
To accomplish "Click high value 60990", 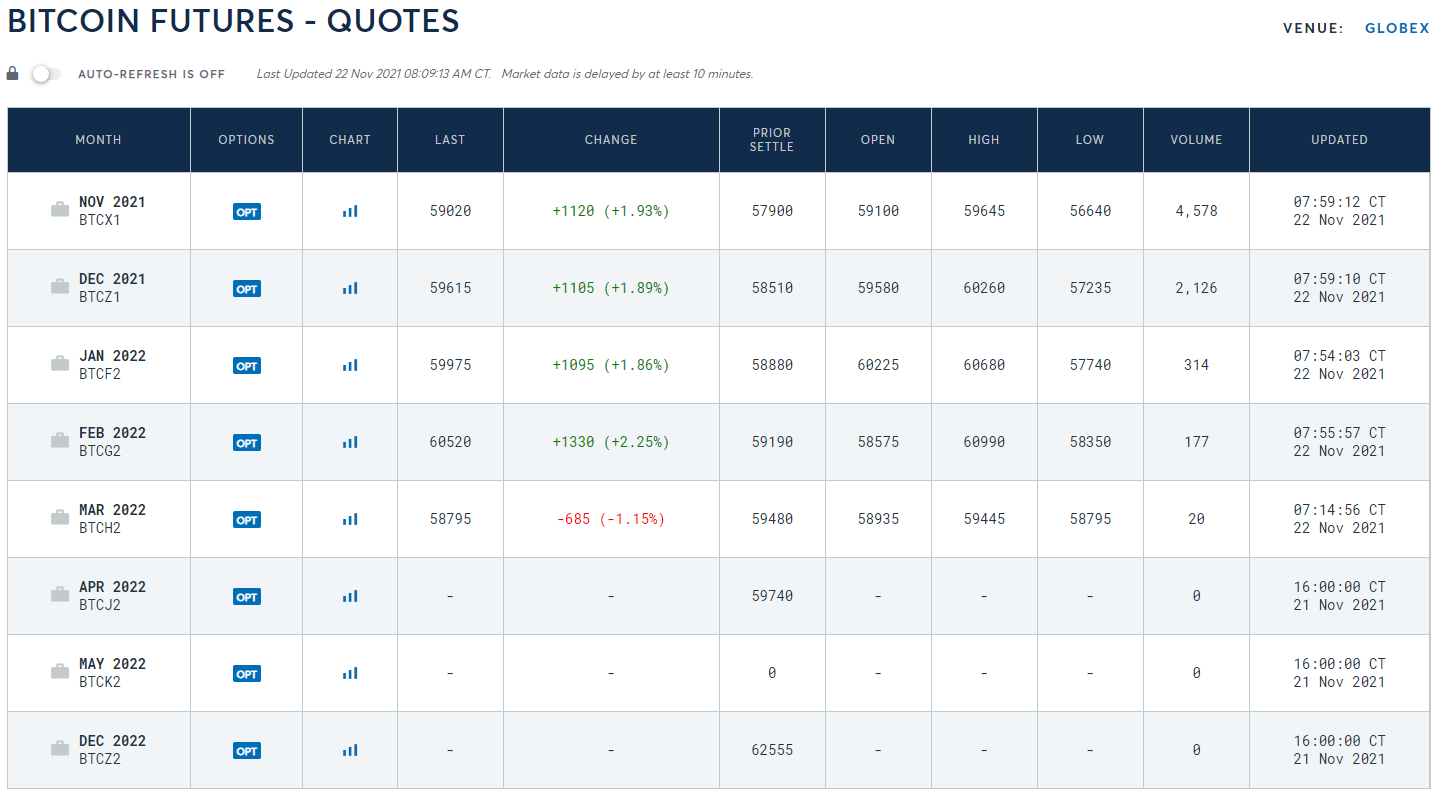I will tap(984, 442).
